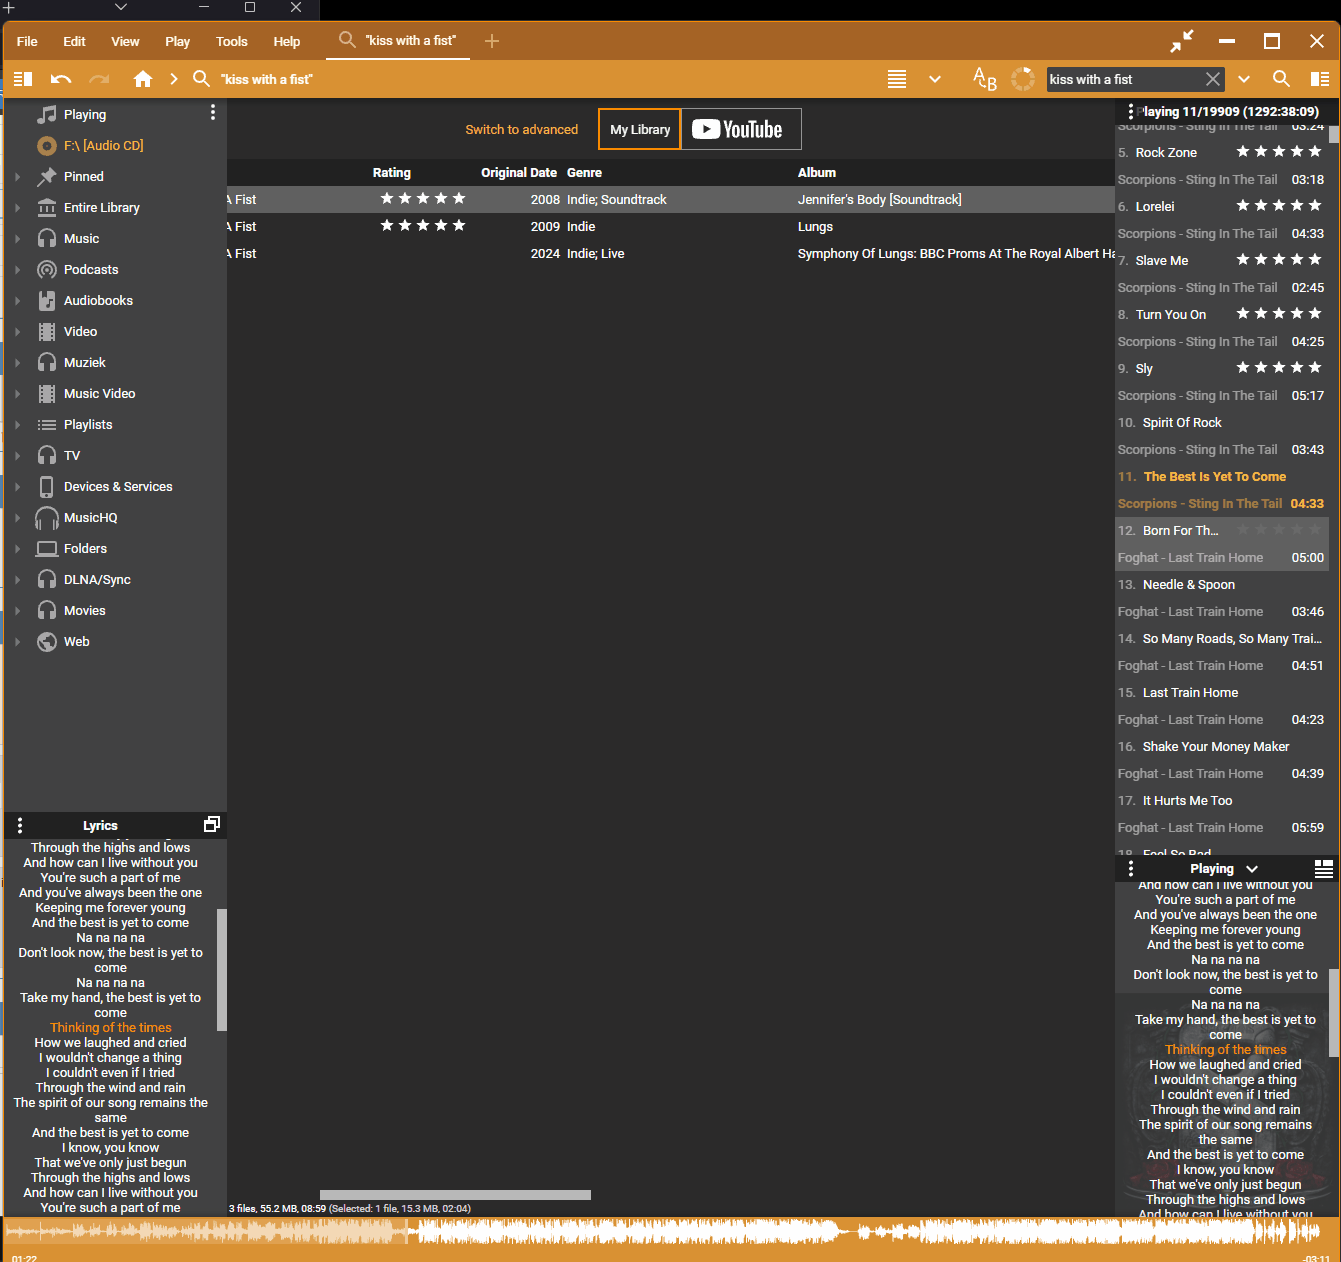Open the File menu
This screenshot has width=1341, height=1262.
(x=27, y=41)
